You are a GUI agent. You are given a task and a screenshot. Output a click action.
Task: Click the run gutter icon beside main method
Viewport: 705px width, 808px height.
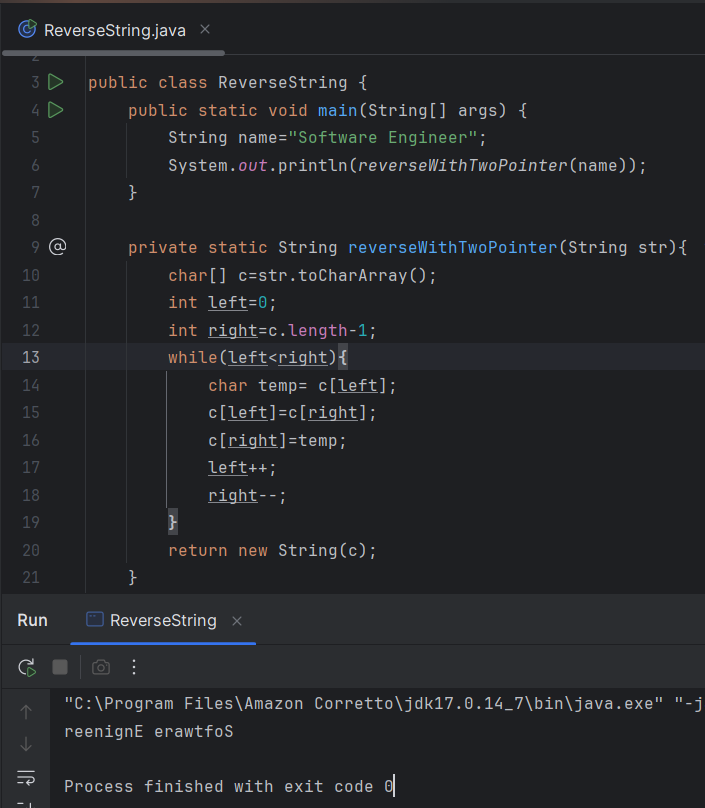coord(56,110)
